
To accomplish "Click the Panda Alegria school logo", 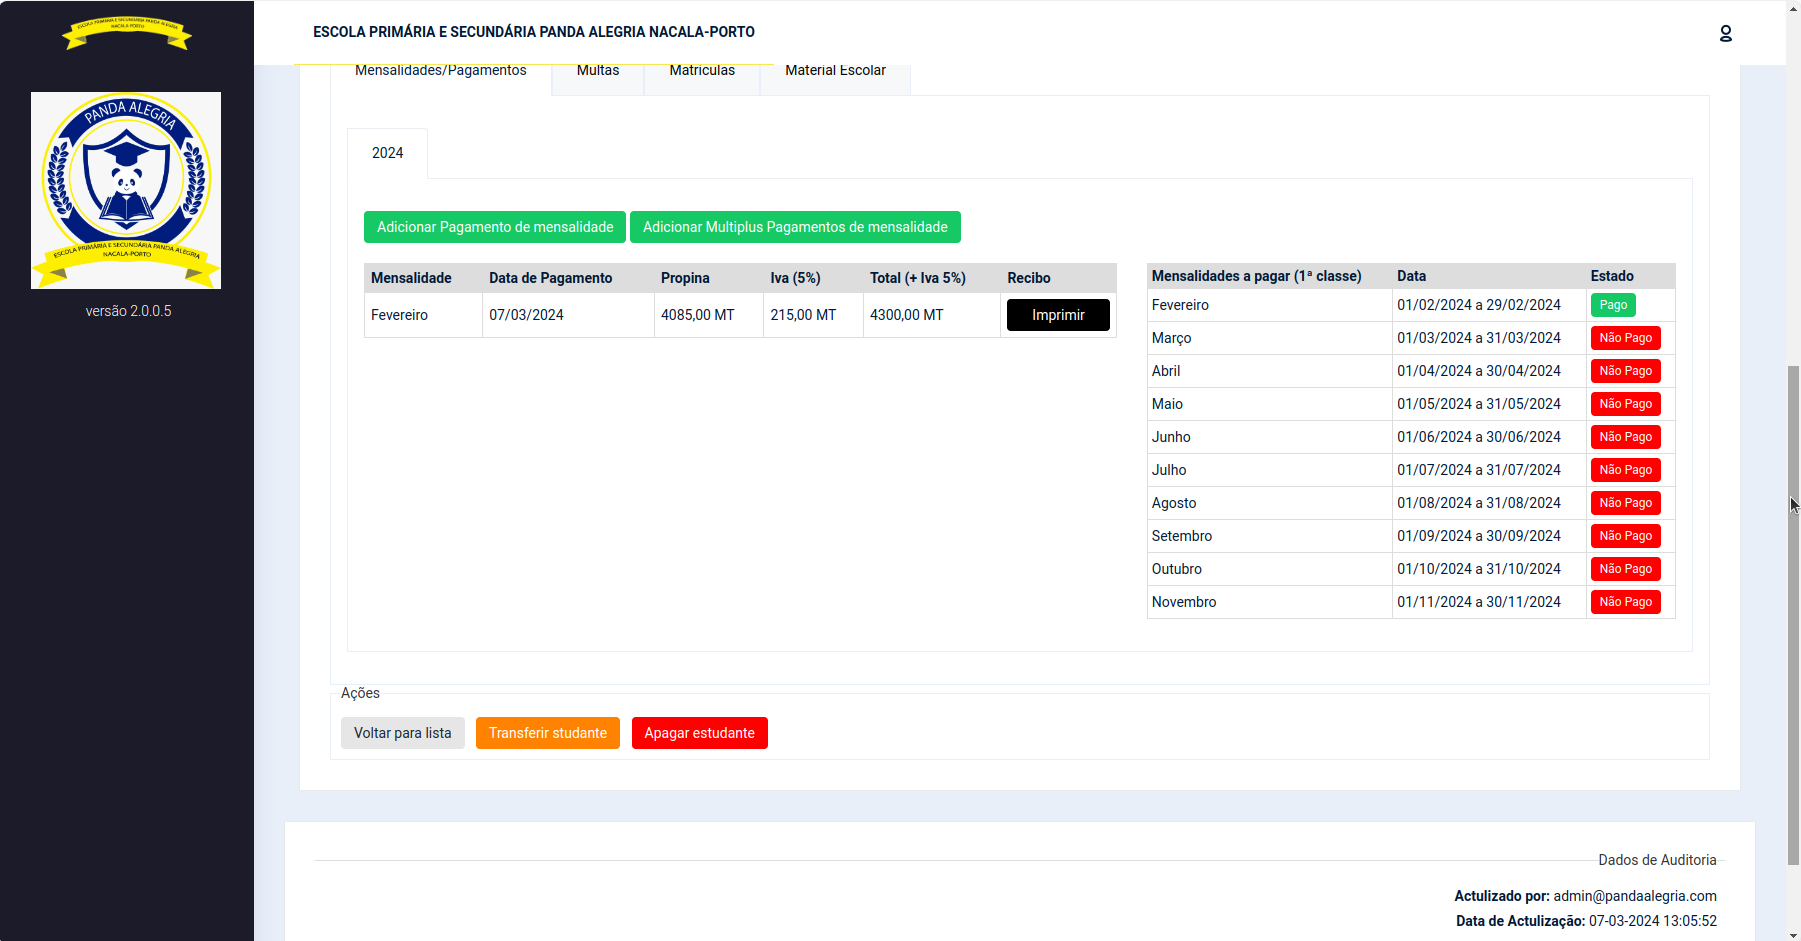I will [x=126, y=190].
